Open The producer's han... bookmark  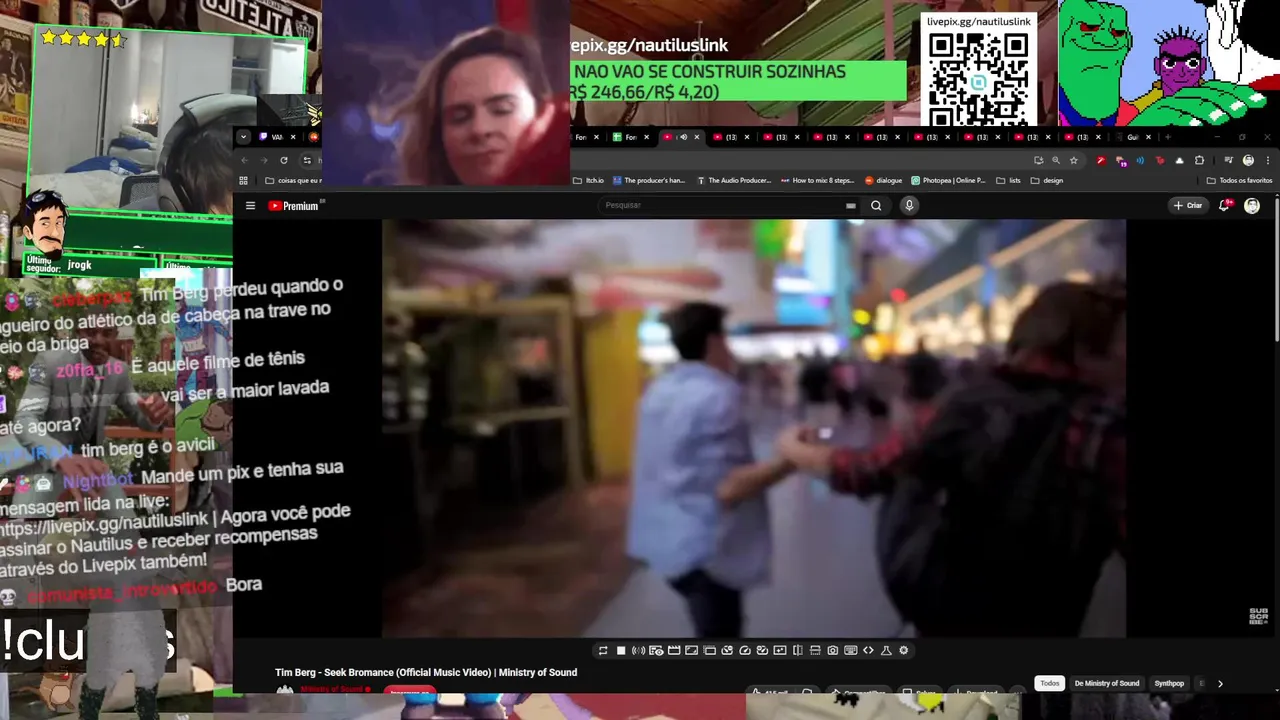point(649,181)
